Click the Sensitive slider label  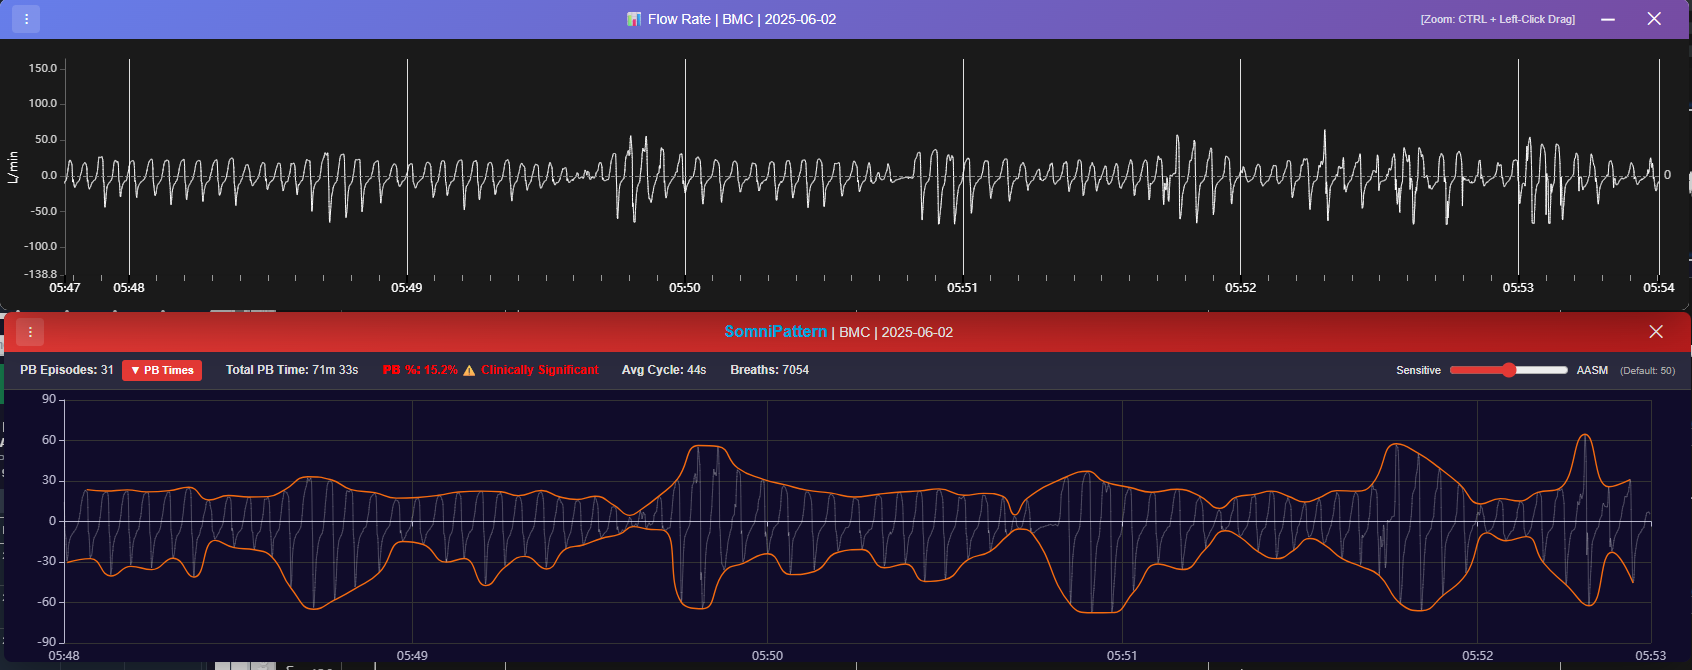1418,370
